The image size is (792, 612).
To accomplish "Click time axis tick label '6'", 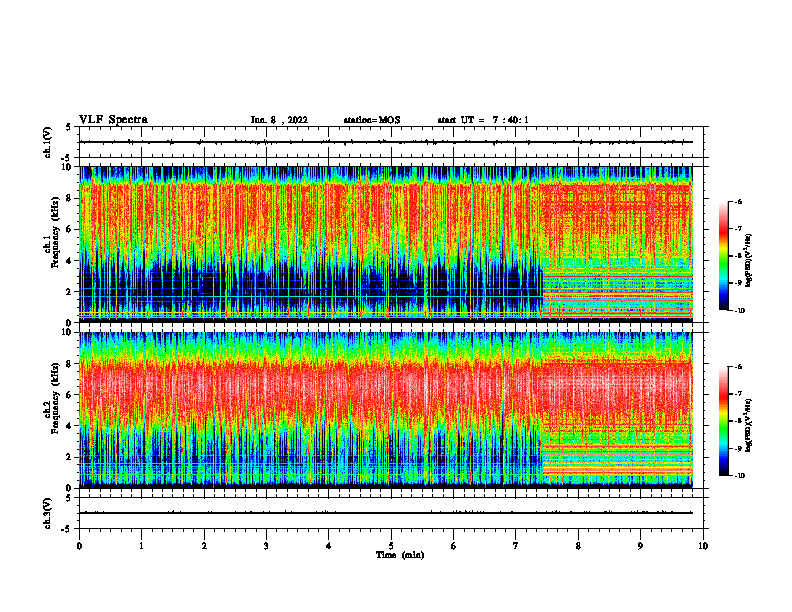I will pyautogui.click(x=453, y=546).
